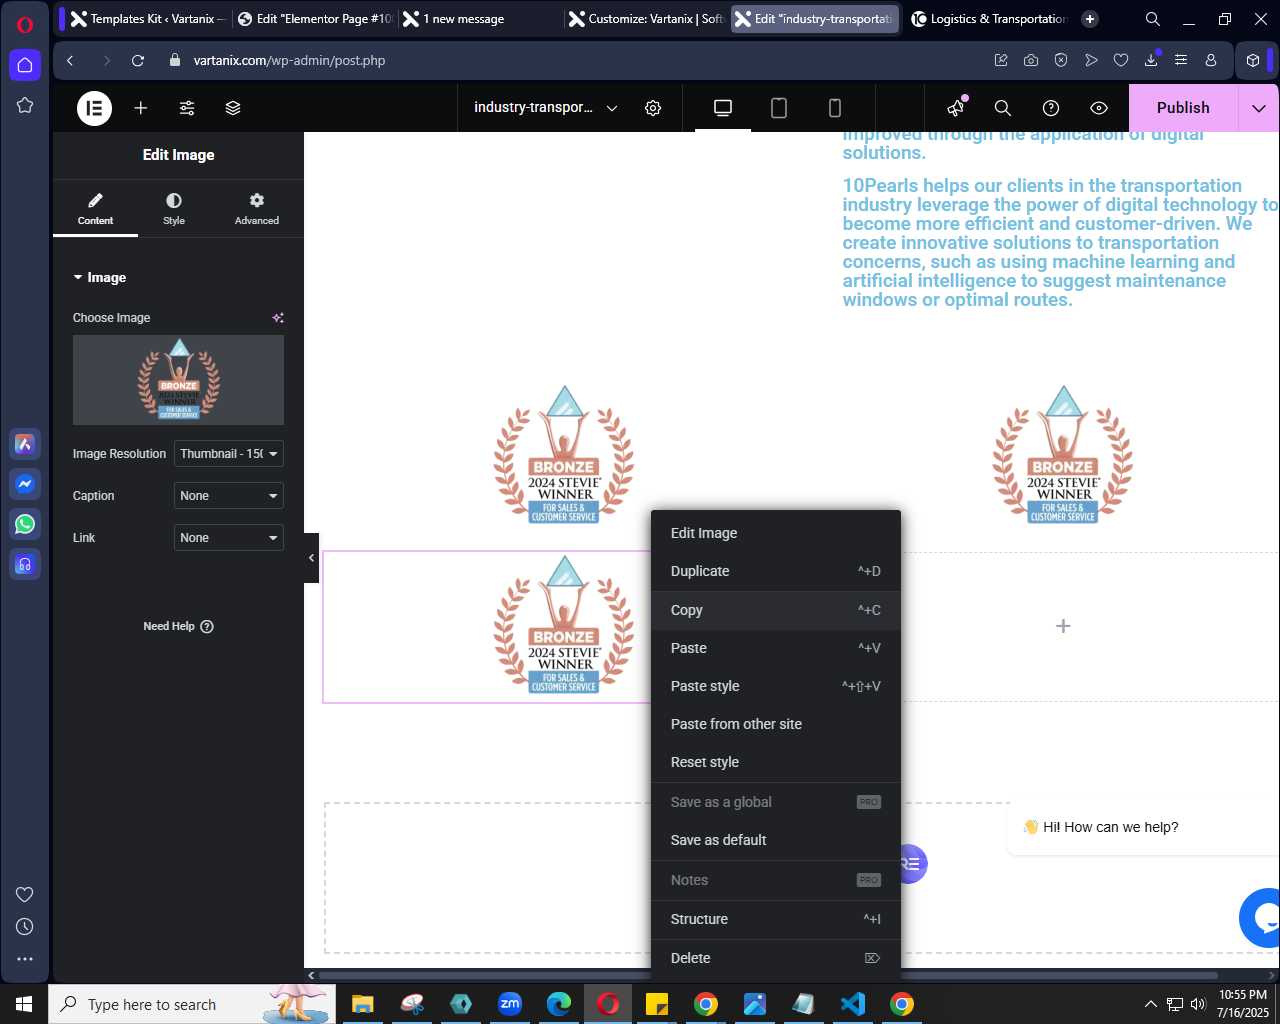Choose Copy in context menu
The height and width of the screenshot is (1024, 1280).
[776, 610]
